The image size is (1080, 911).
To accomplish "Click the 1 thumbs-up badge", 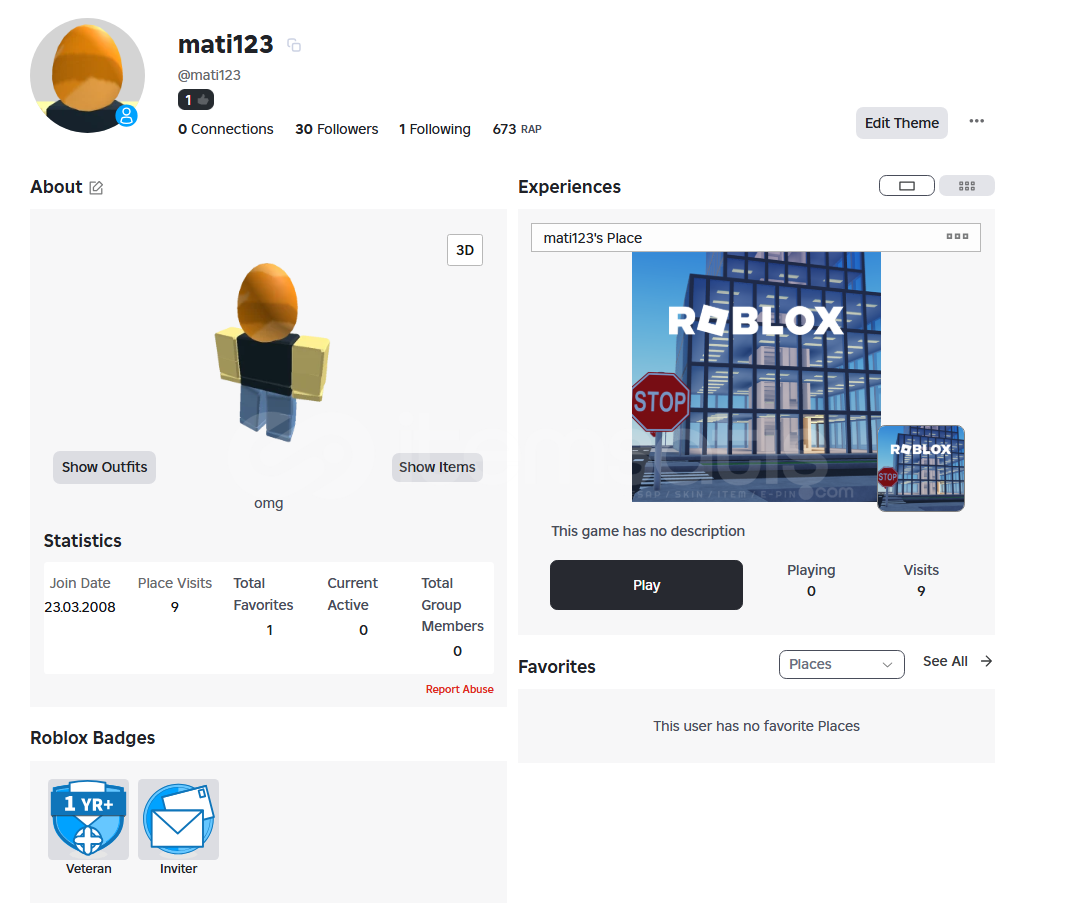I will (x=196, y=100).
